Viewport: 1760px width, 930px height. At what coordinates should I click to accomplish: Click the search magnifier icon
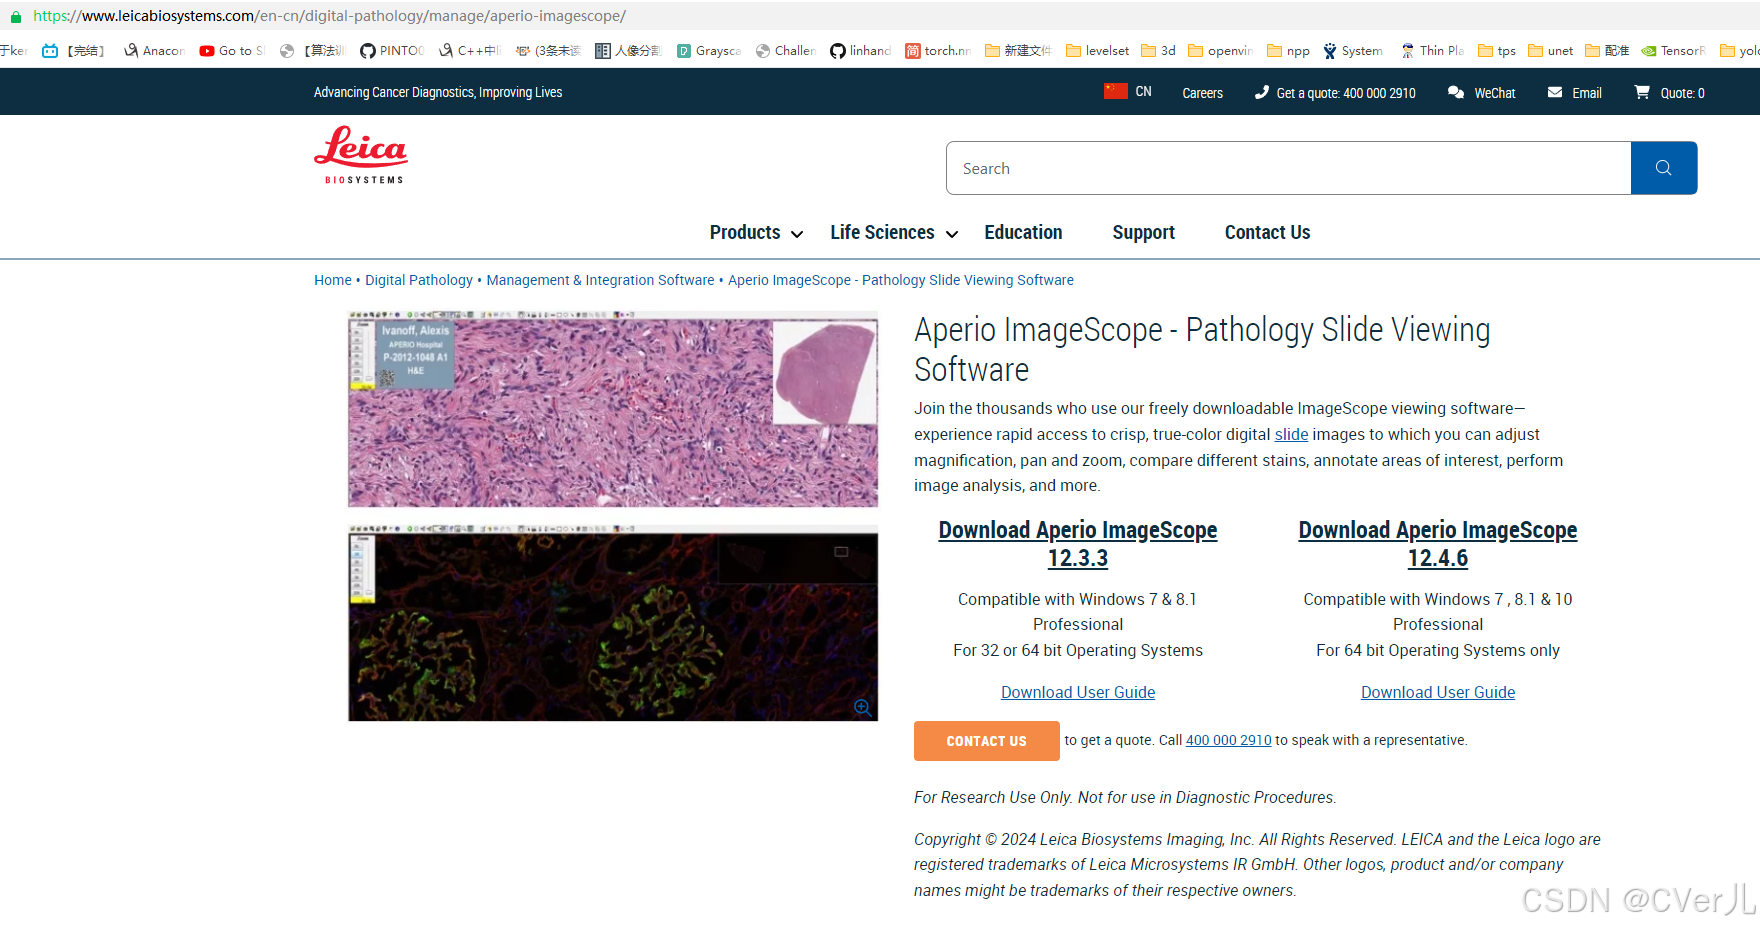(1663, 168)
